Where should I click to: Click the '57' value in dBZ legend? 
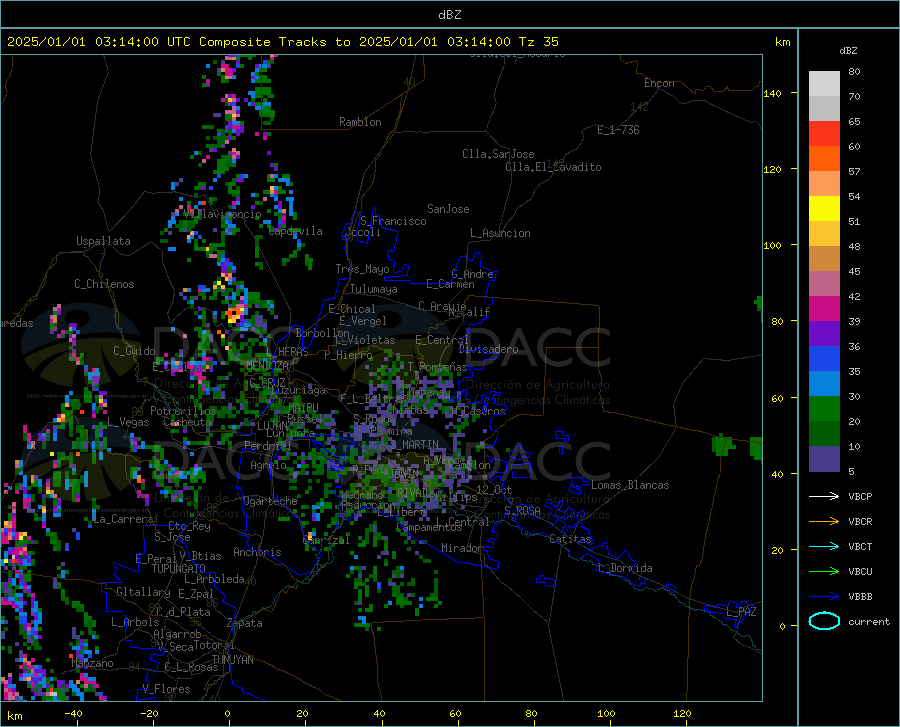pos(854,172)
